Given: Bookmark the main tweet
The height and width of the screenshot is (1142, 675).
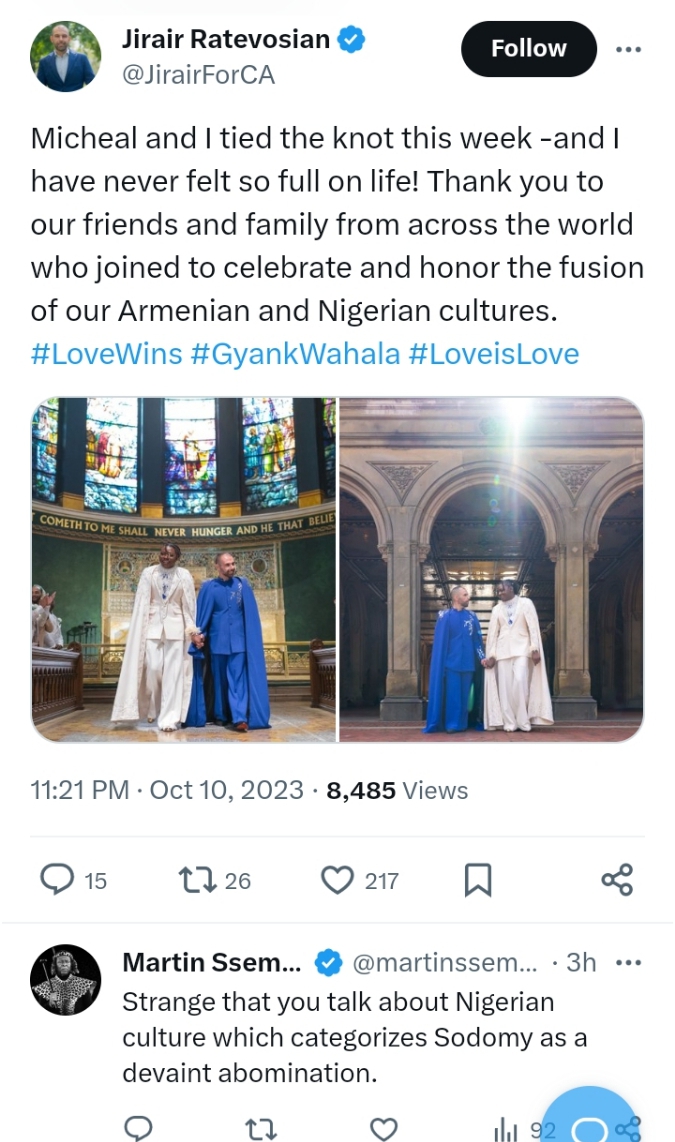Looking at the screenshot, I should click(478, 880).
